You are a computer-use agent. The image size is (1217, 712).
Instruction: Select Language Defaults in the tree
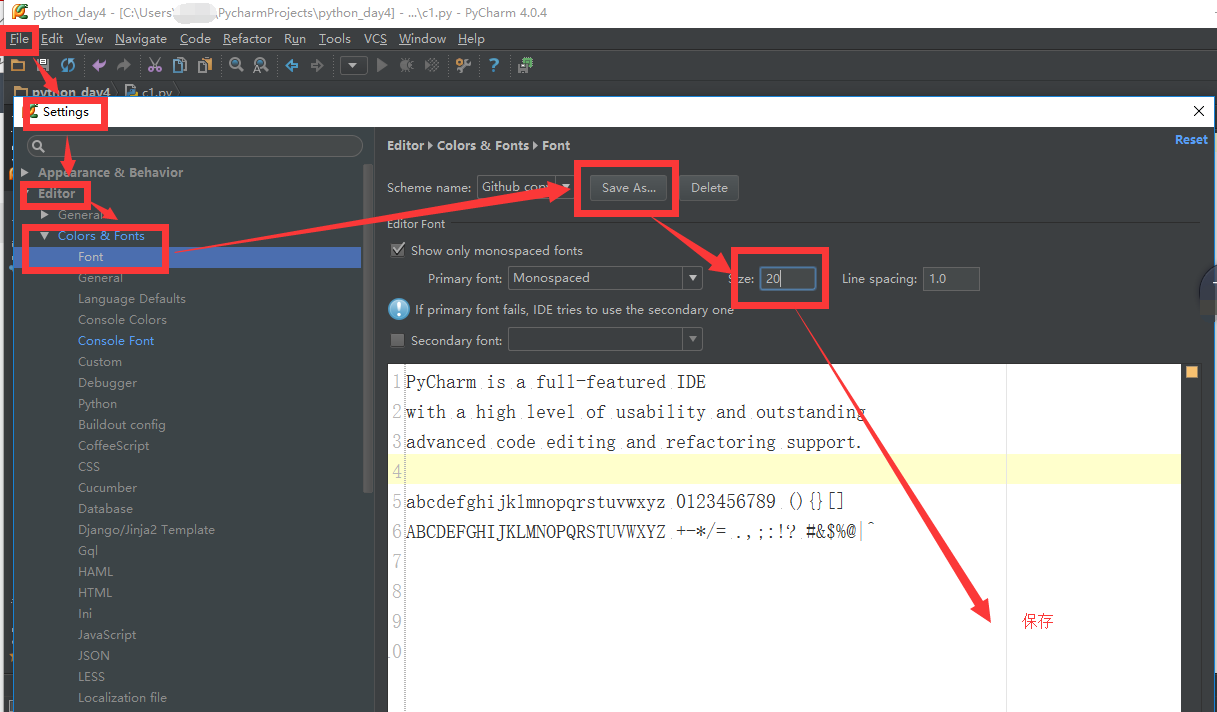pos(132,298)
